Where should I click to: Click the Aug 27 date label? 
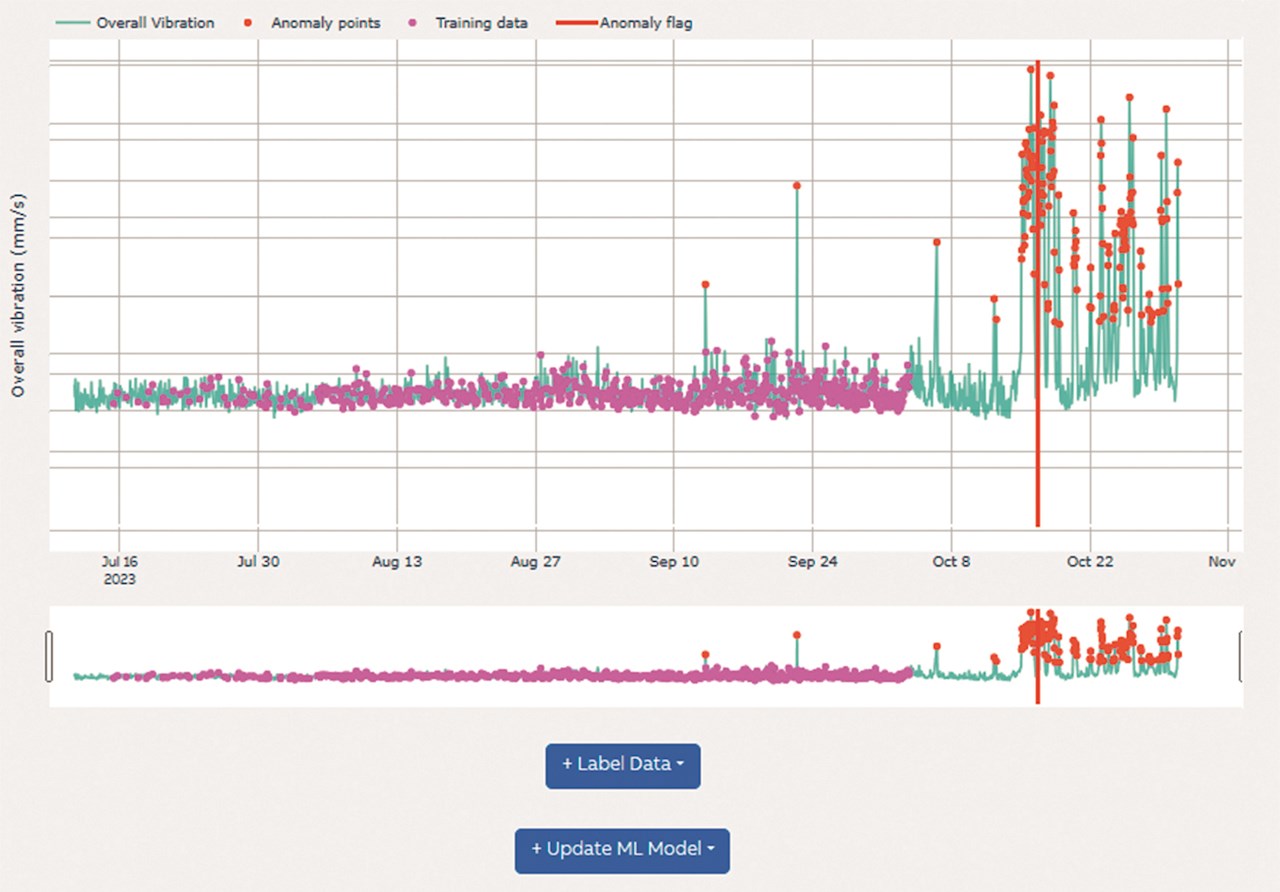point(535,562)
